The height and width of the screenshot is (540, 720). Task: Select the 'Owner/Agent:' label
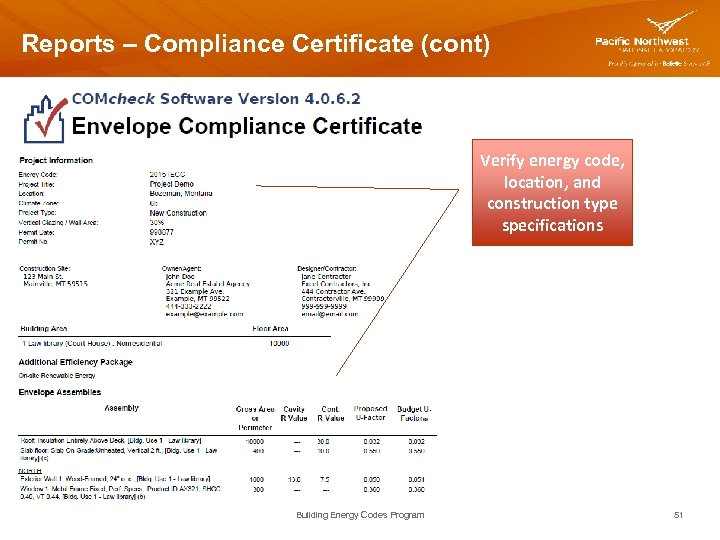click(181, 268)
